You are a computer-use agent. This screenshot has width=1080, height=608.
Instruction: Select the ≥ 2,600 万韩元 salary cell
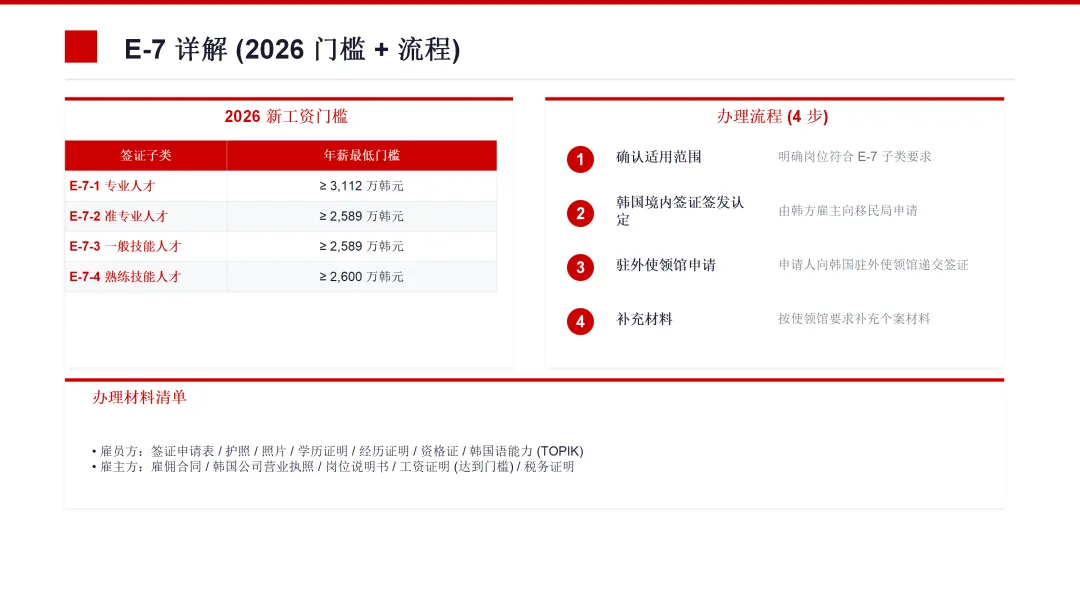362,276
